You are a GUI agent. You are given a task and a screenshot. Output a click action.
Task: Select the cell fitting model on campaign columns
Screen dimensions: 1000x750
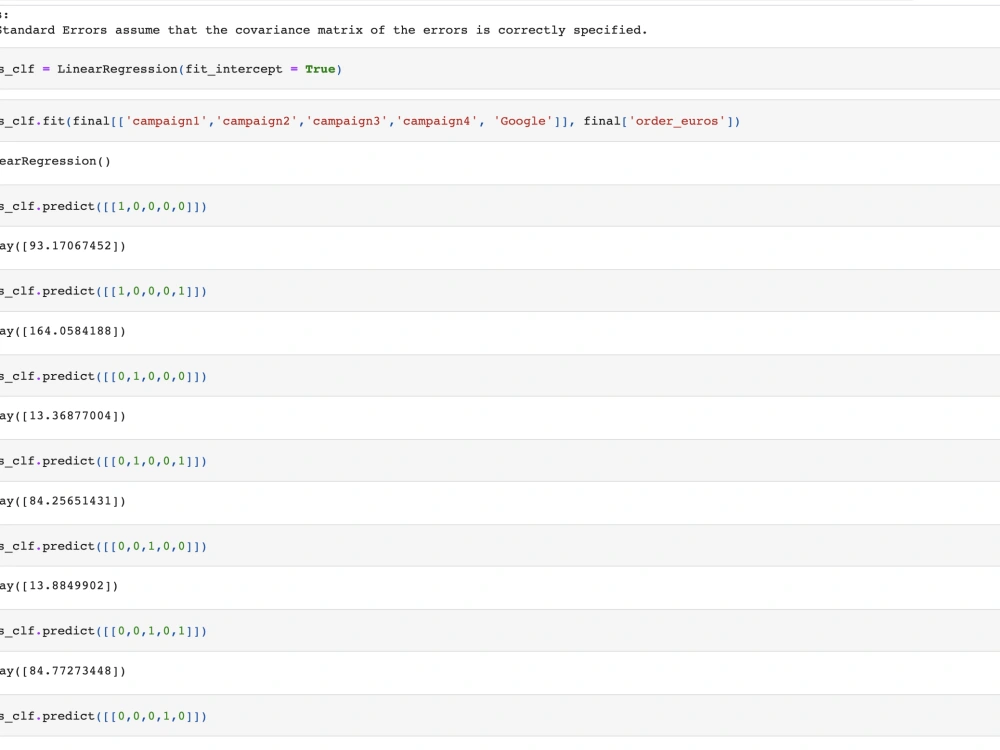click(300, 121)
